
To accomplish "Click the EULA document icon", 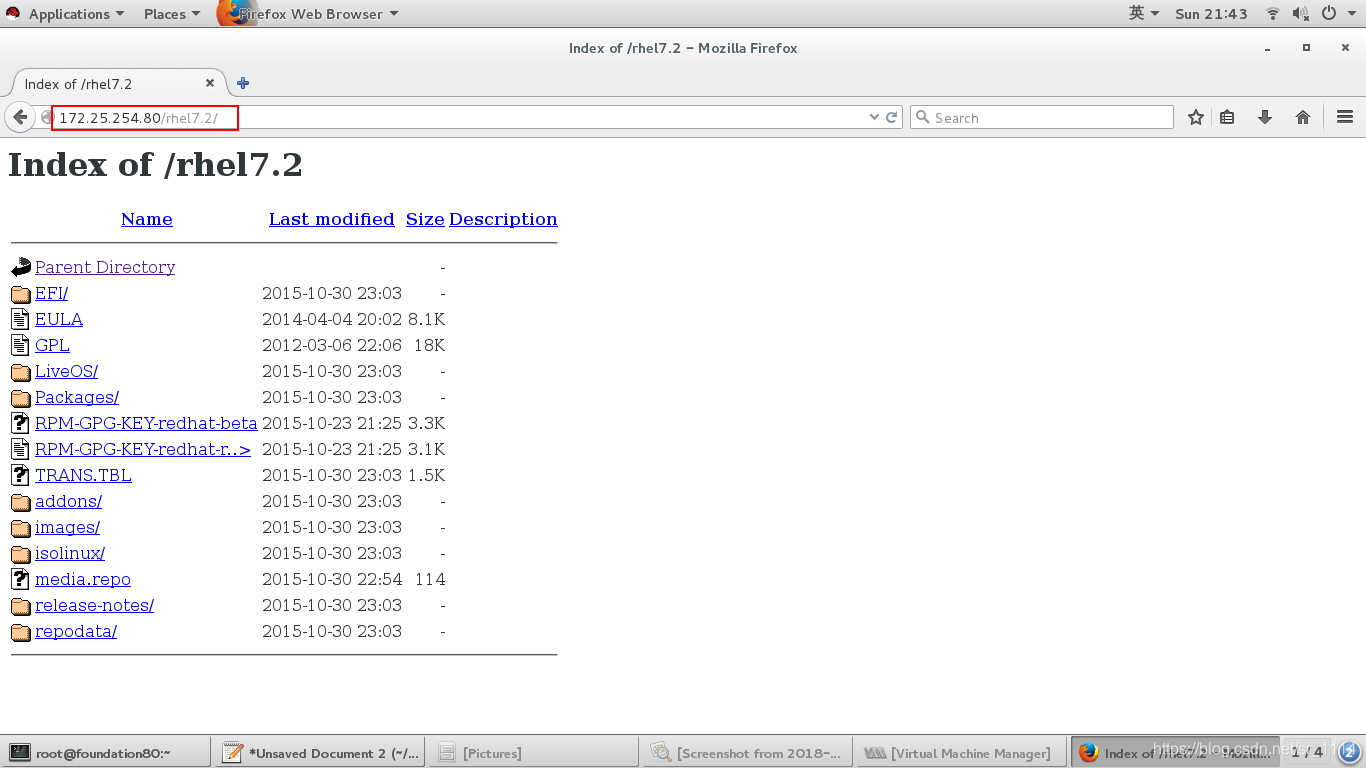I will (x=21, y=320).
